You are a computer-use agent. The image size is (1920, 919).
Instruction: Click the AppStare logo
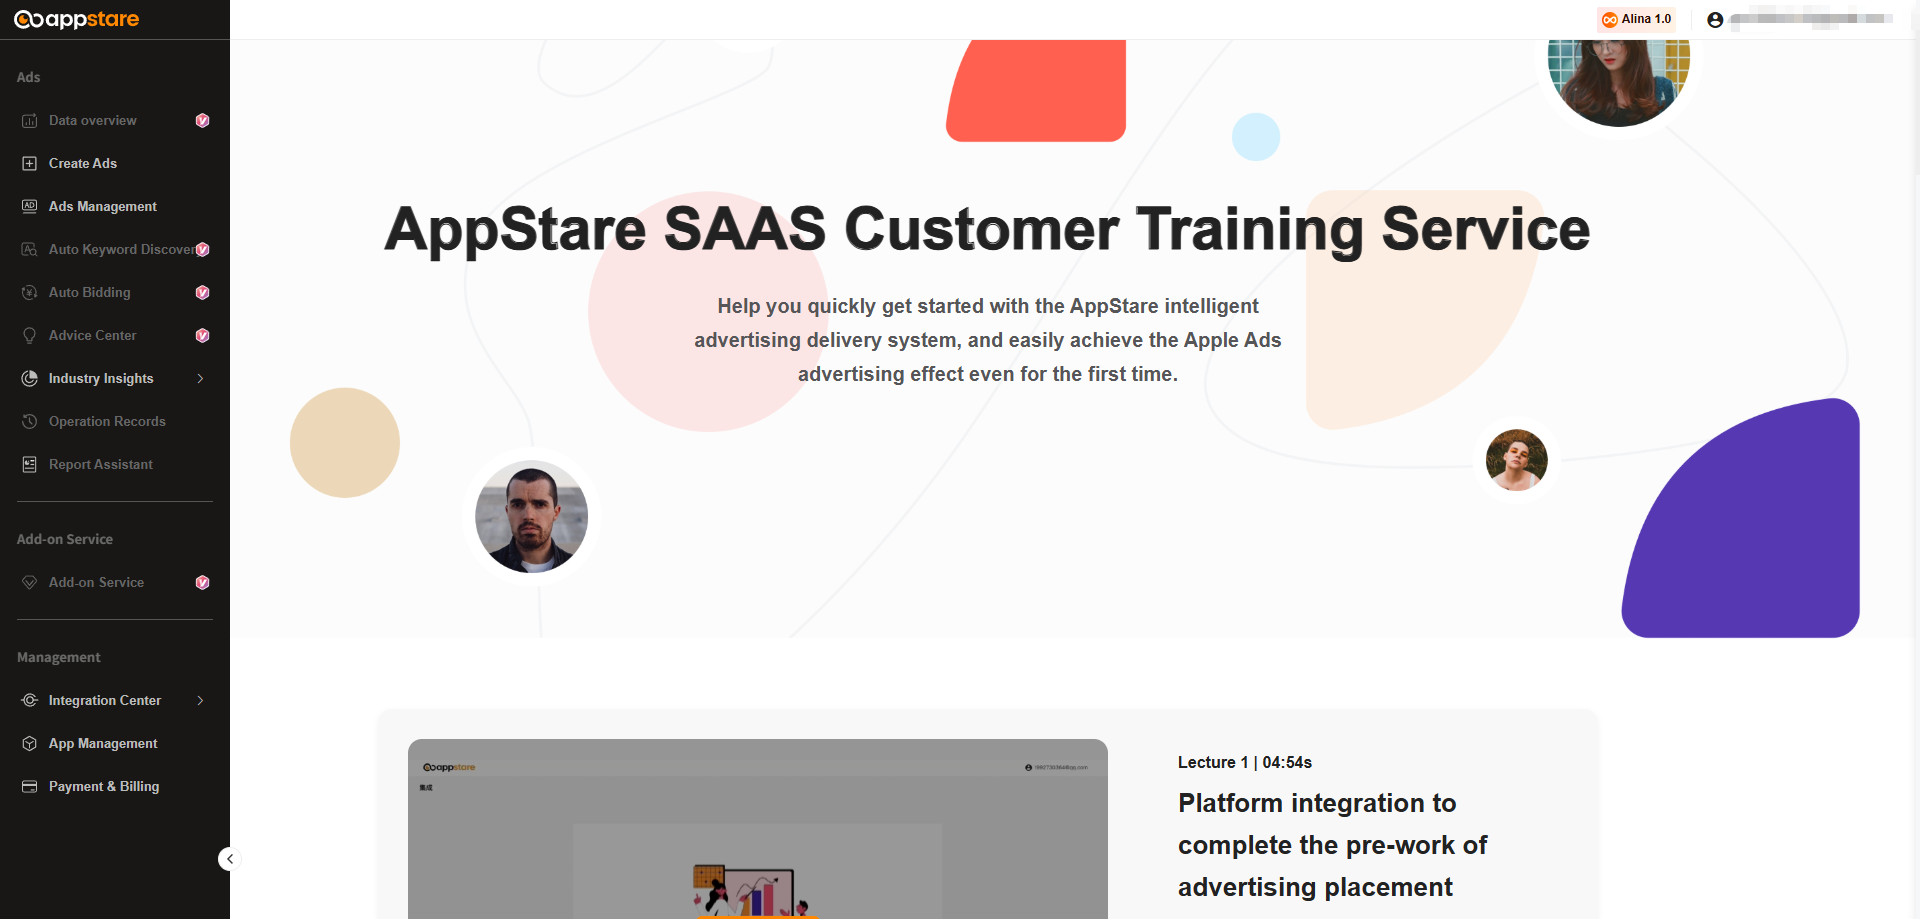click(77, 19)
